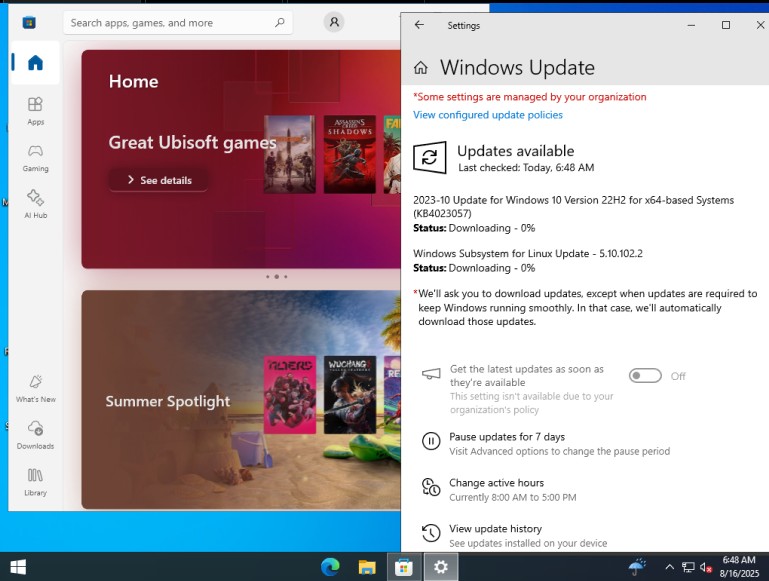Click See details on Ubisoft games banner

pyautogui.click(x=158, y=180)
